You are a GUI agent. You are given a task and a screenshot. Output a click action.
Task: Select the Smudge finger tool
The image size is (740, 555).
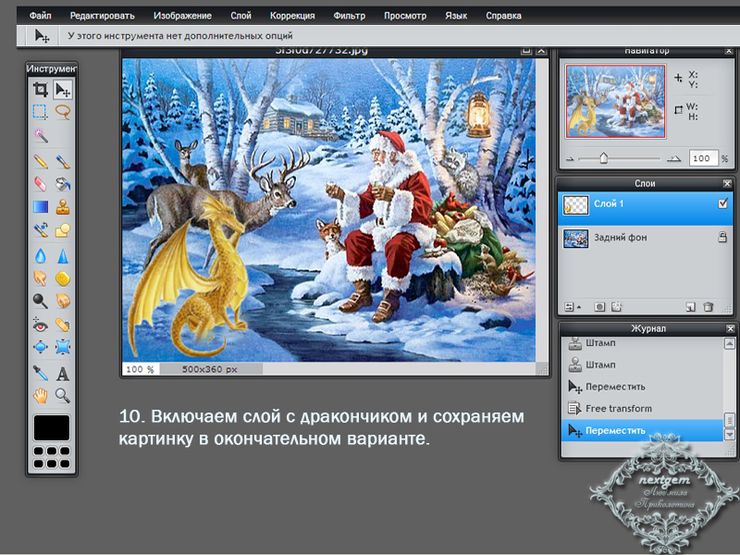(x=40, y=278)
